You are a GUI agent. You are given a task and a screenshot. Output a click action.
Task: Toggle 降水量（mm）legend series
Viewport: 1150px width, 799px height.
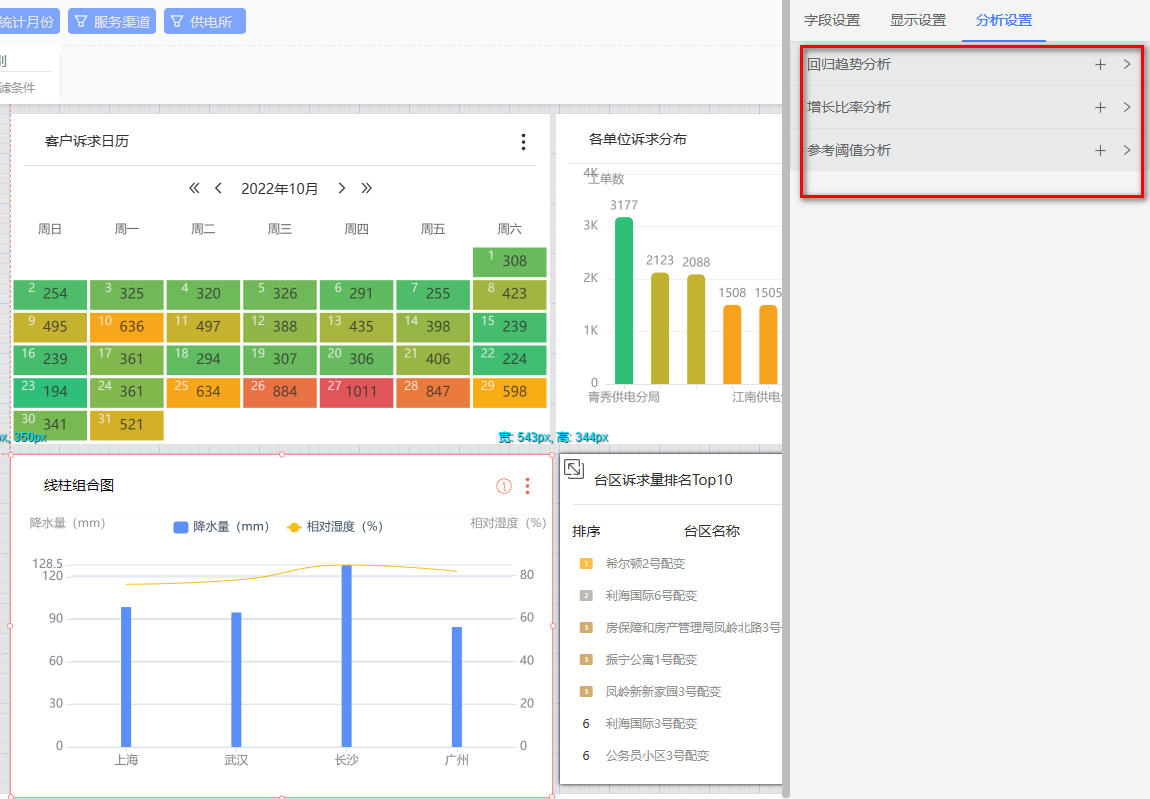[221, 527]
